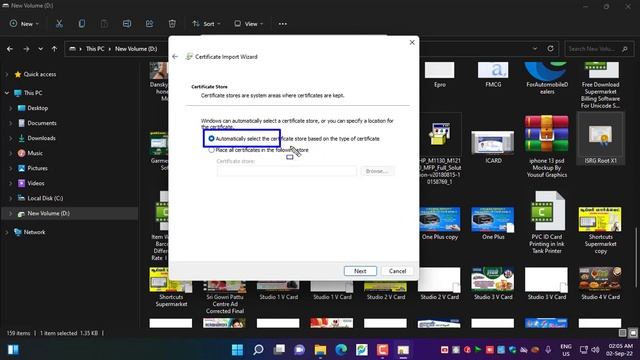Select the One Plus copy image
The image size is (640, 360).
(x=440, y=223)
